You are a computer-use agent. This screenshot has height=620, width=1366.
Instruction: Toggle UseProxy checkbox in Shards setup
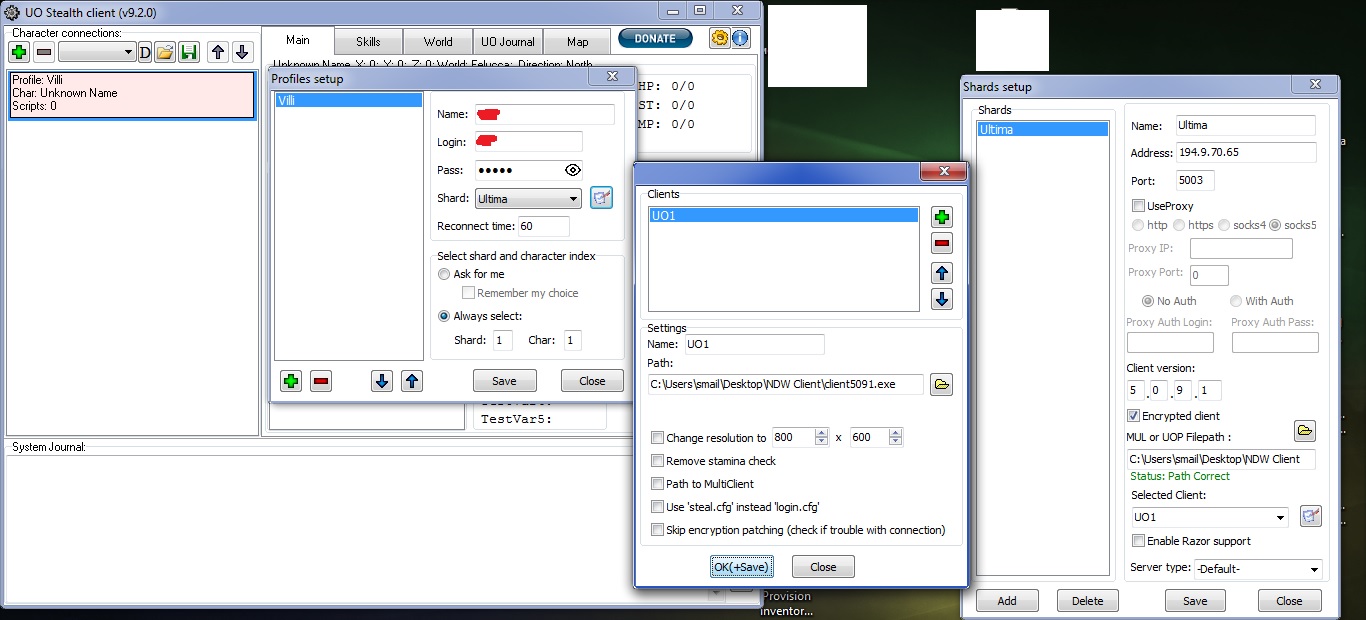coord(1138,206)
